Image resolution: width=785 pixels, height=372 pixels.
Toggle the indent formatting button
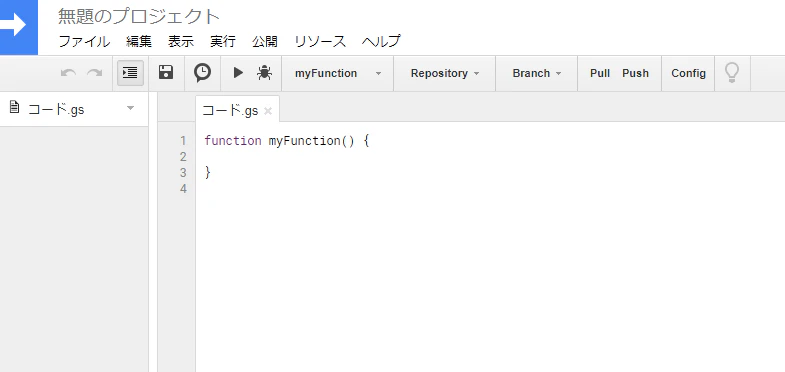pyautogui.click(x=130, y=73)
